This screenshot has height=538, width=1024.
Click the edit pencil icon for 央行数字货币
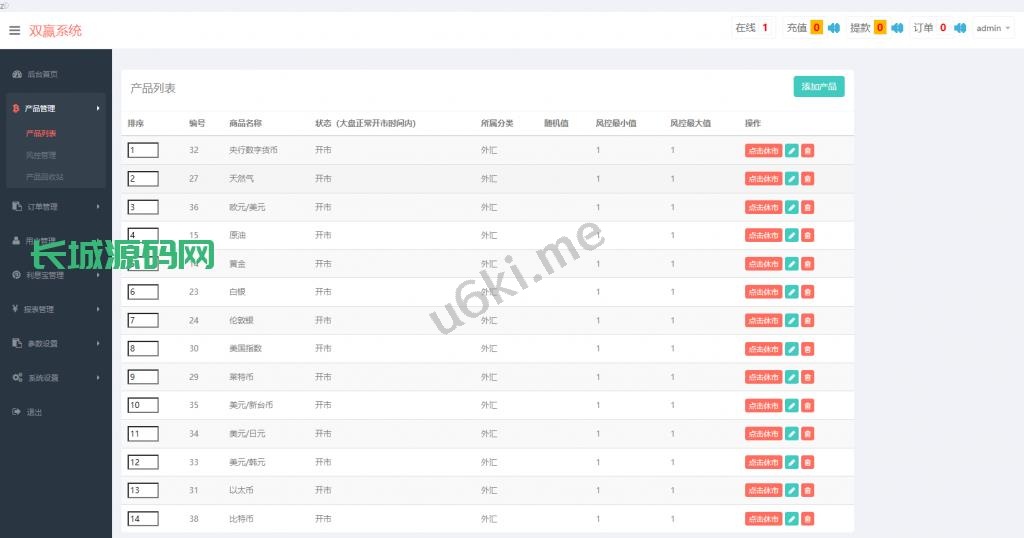[791, 151]
